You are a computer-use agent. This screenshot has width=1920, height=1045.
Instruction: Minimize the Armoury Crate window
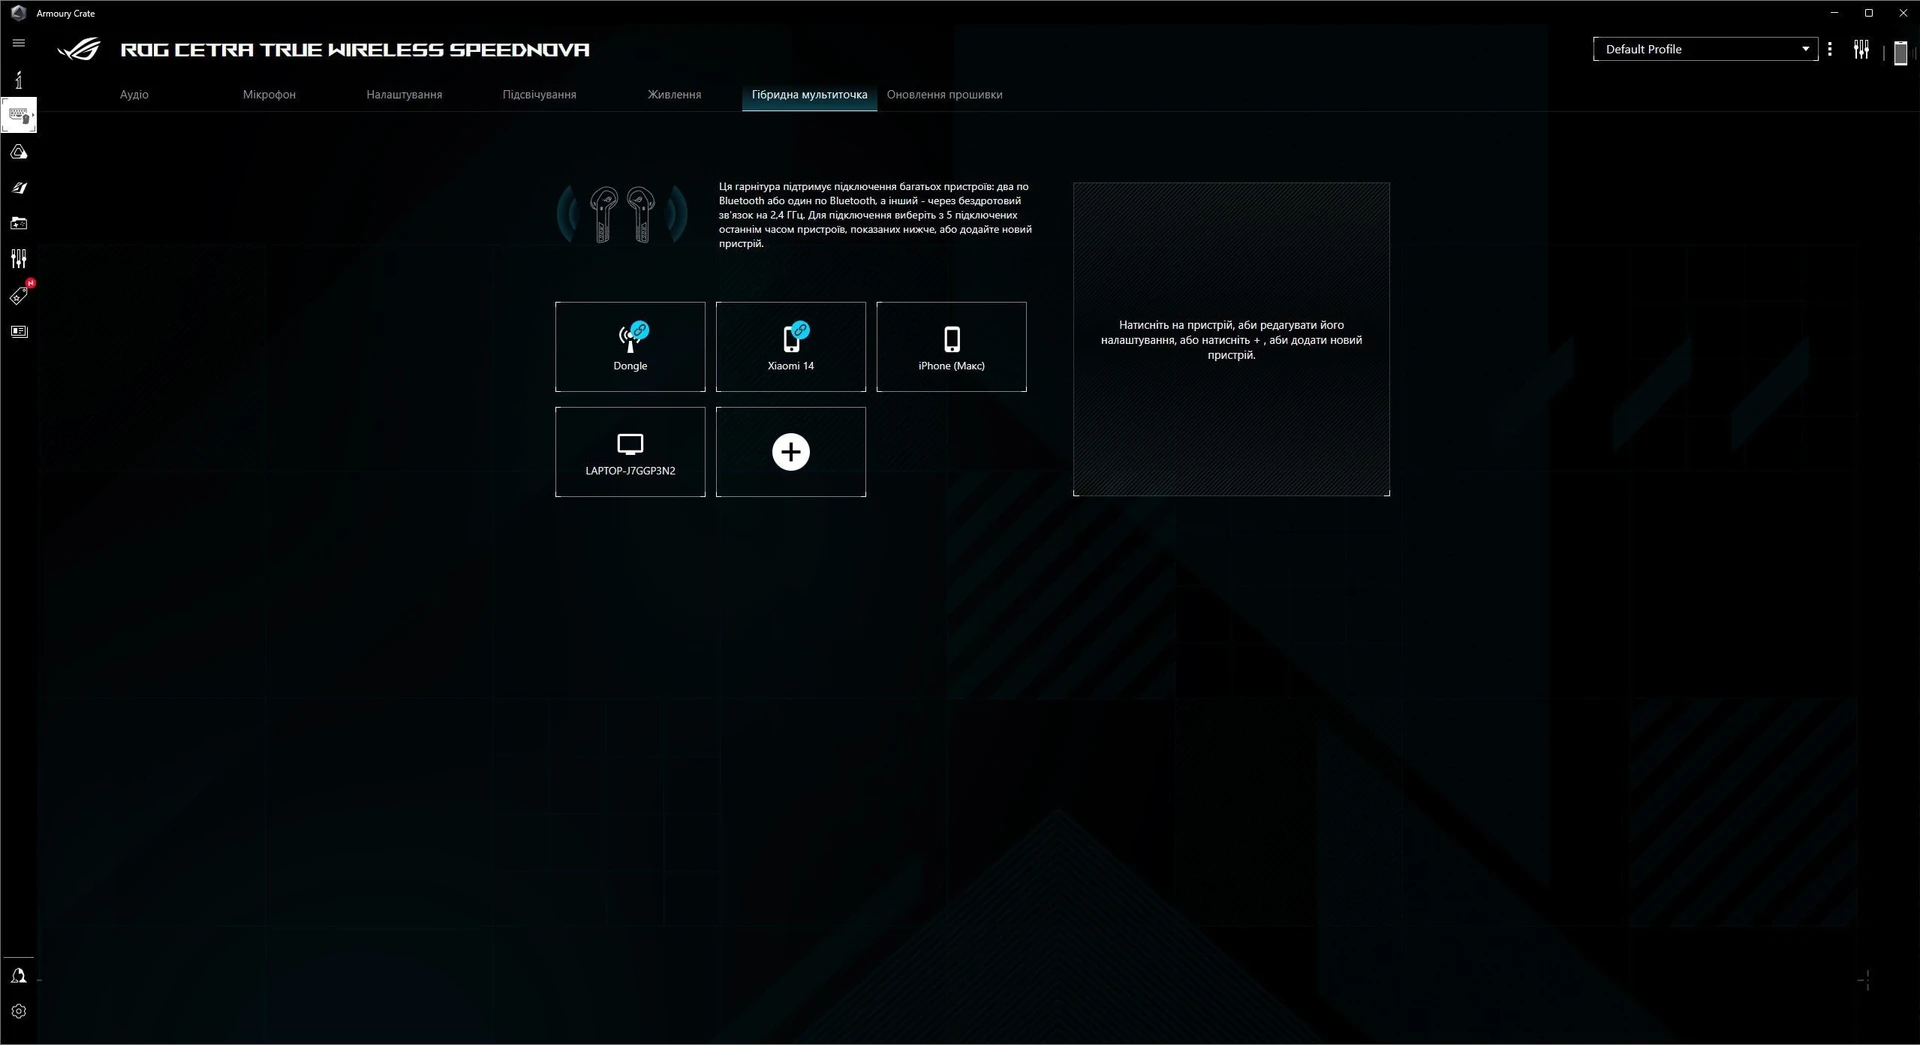(1834, 13)
